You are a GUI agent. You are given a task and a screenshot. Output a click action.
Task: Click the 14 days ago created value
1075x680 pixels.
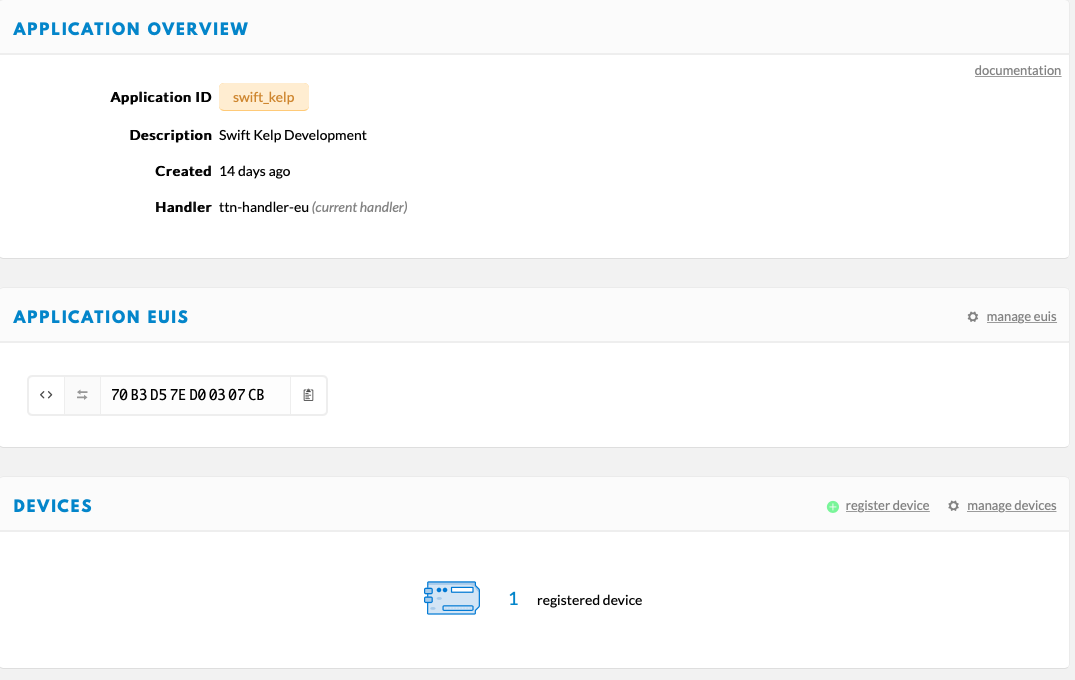coord(254,171)
